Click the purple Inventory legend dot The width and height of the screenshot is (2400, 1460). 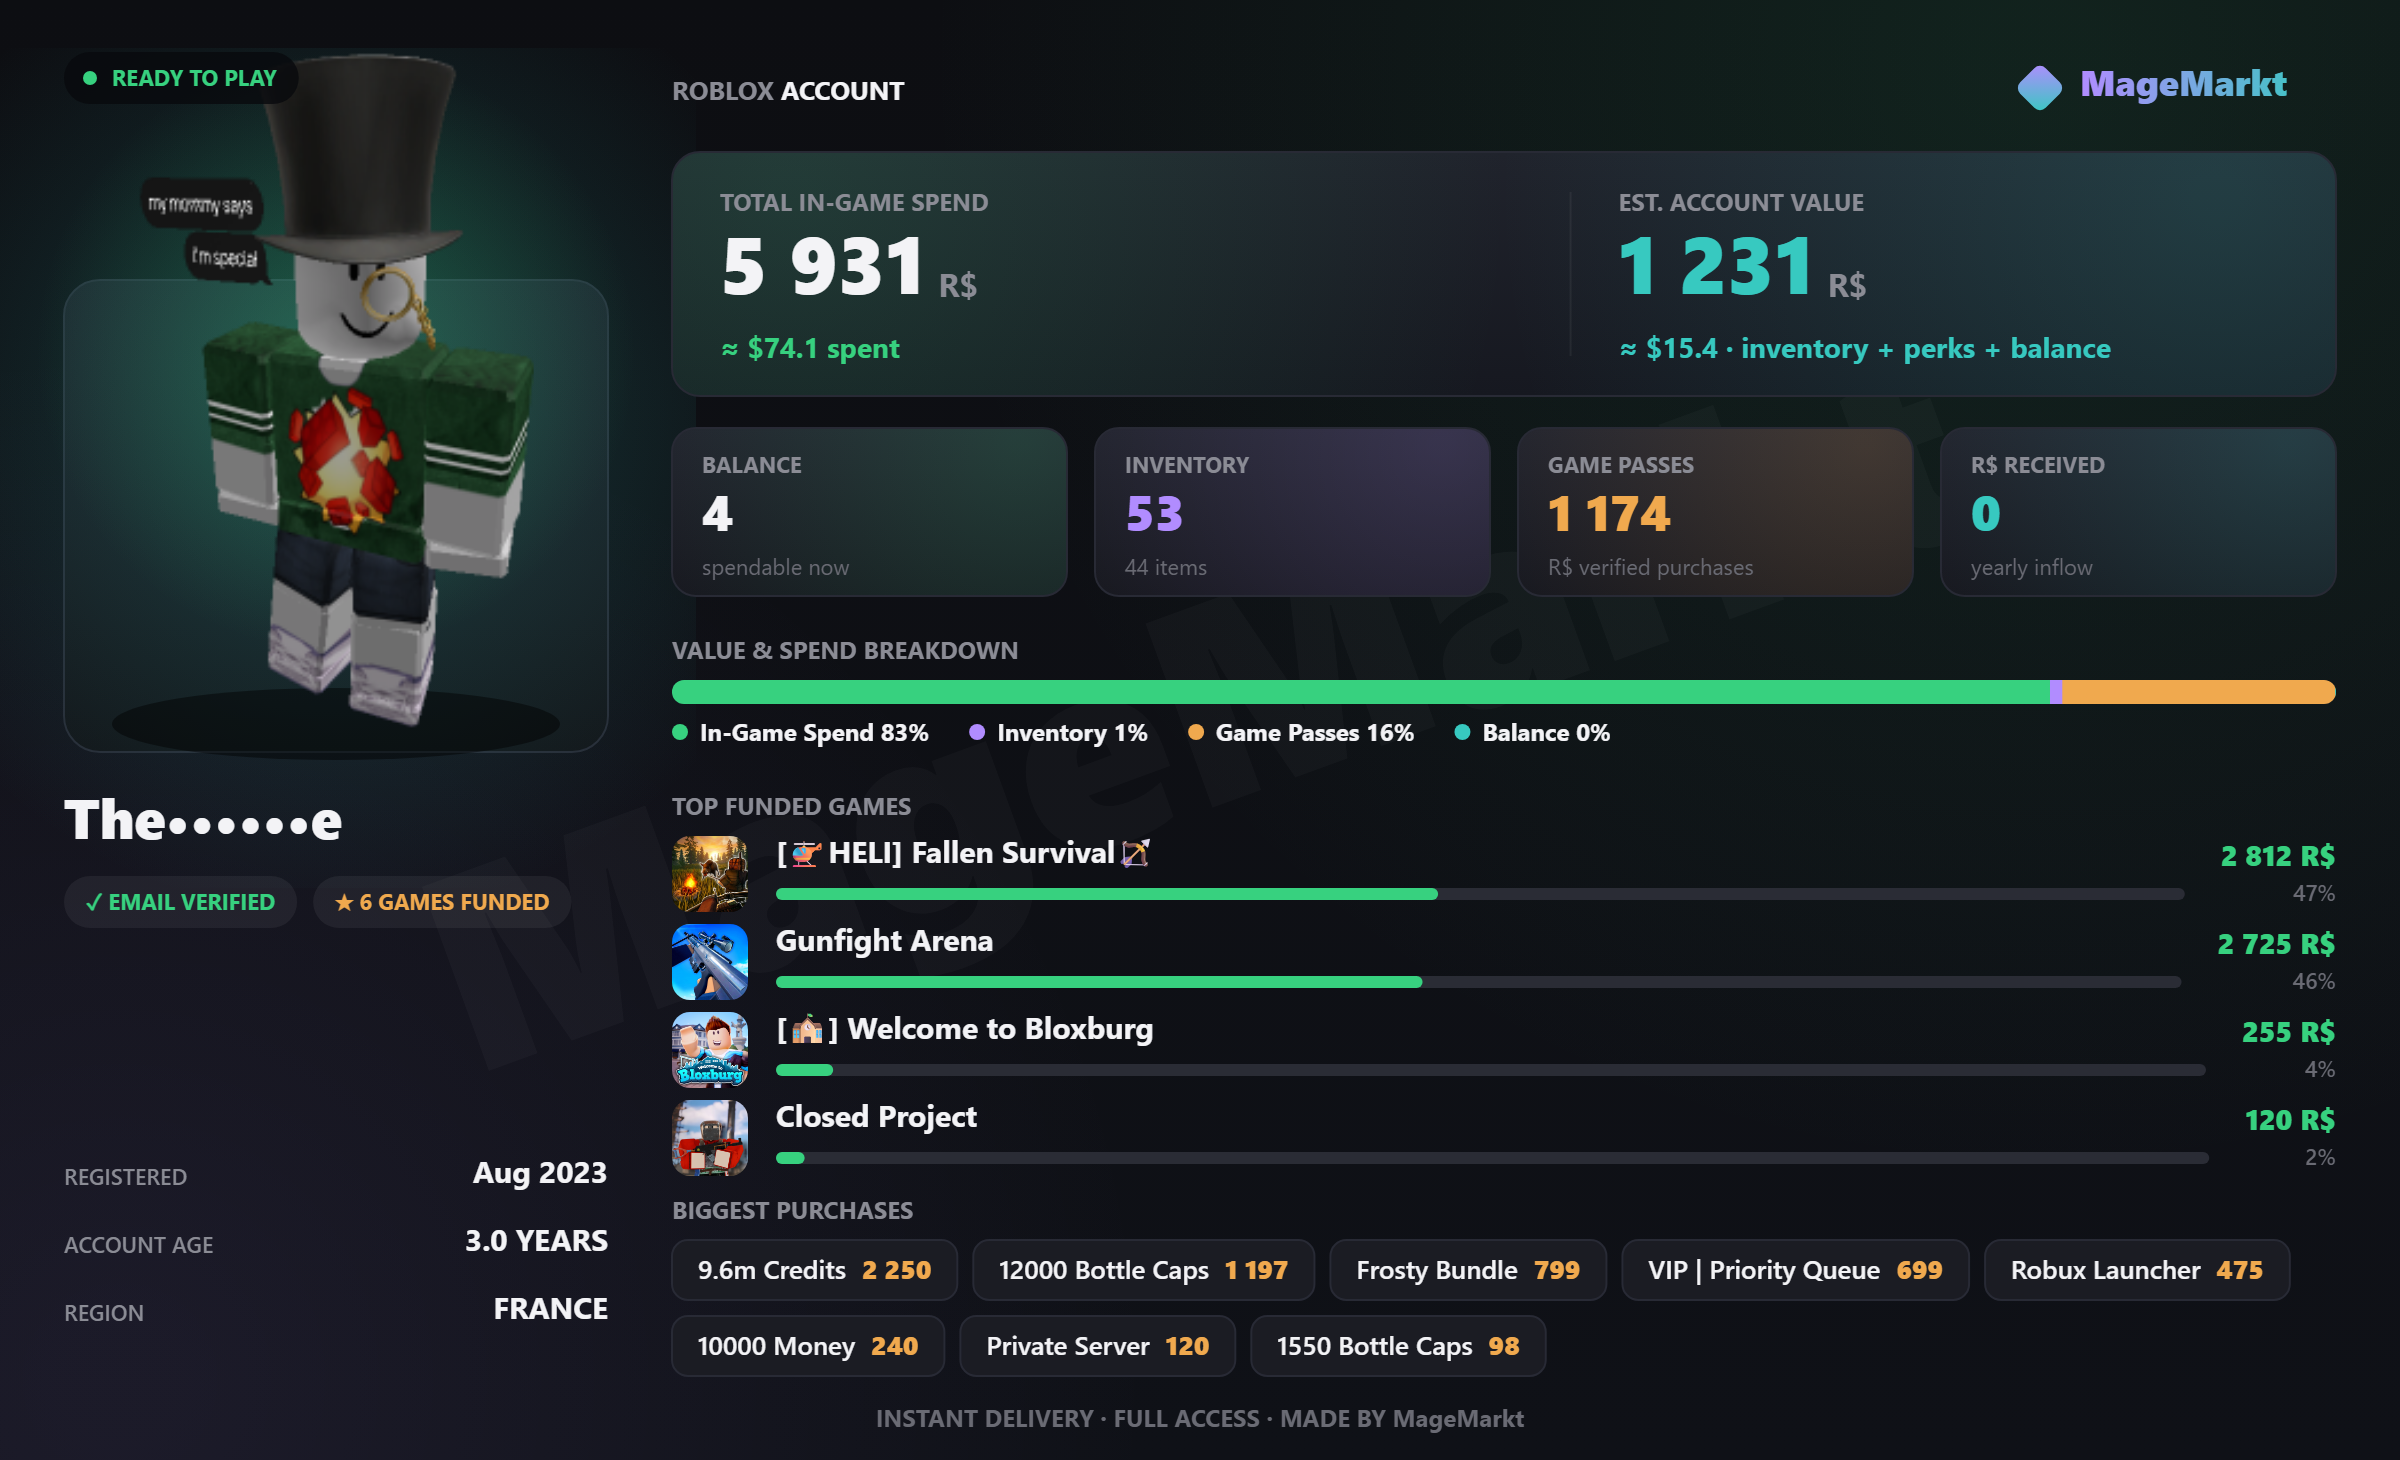977,732
